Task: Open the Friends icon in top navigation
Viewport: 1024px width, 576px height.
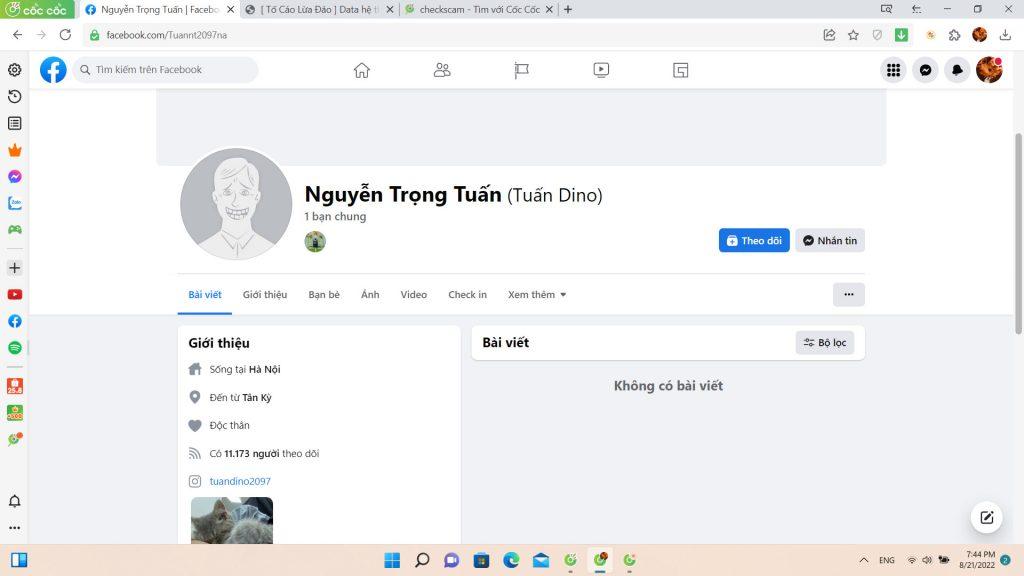Action: 441,70
